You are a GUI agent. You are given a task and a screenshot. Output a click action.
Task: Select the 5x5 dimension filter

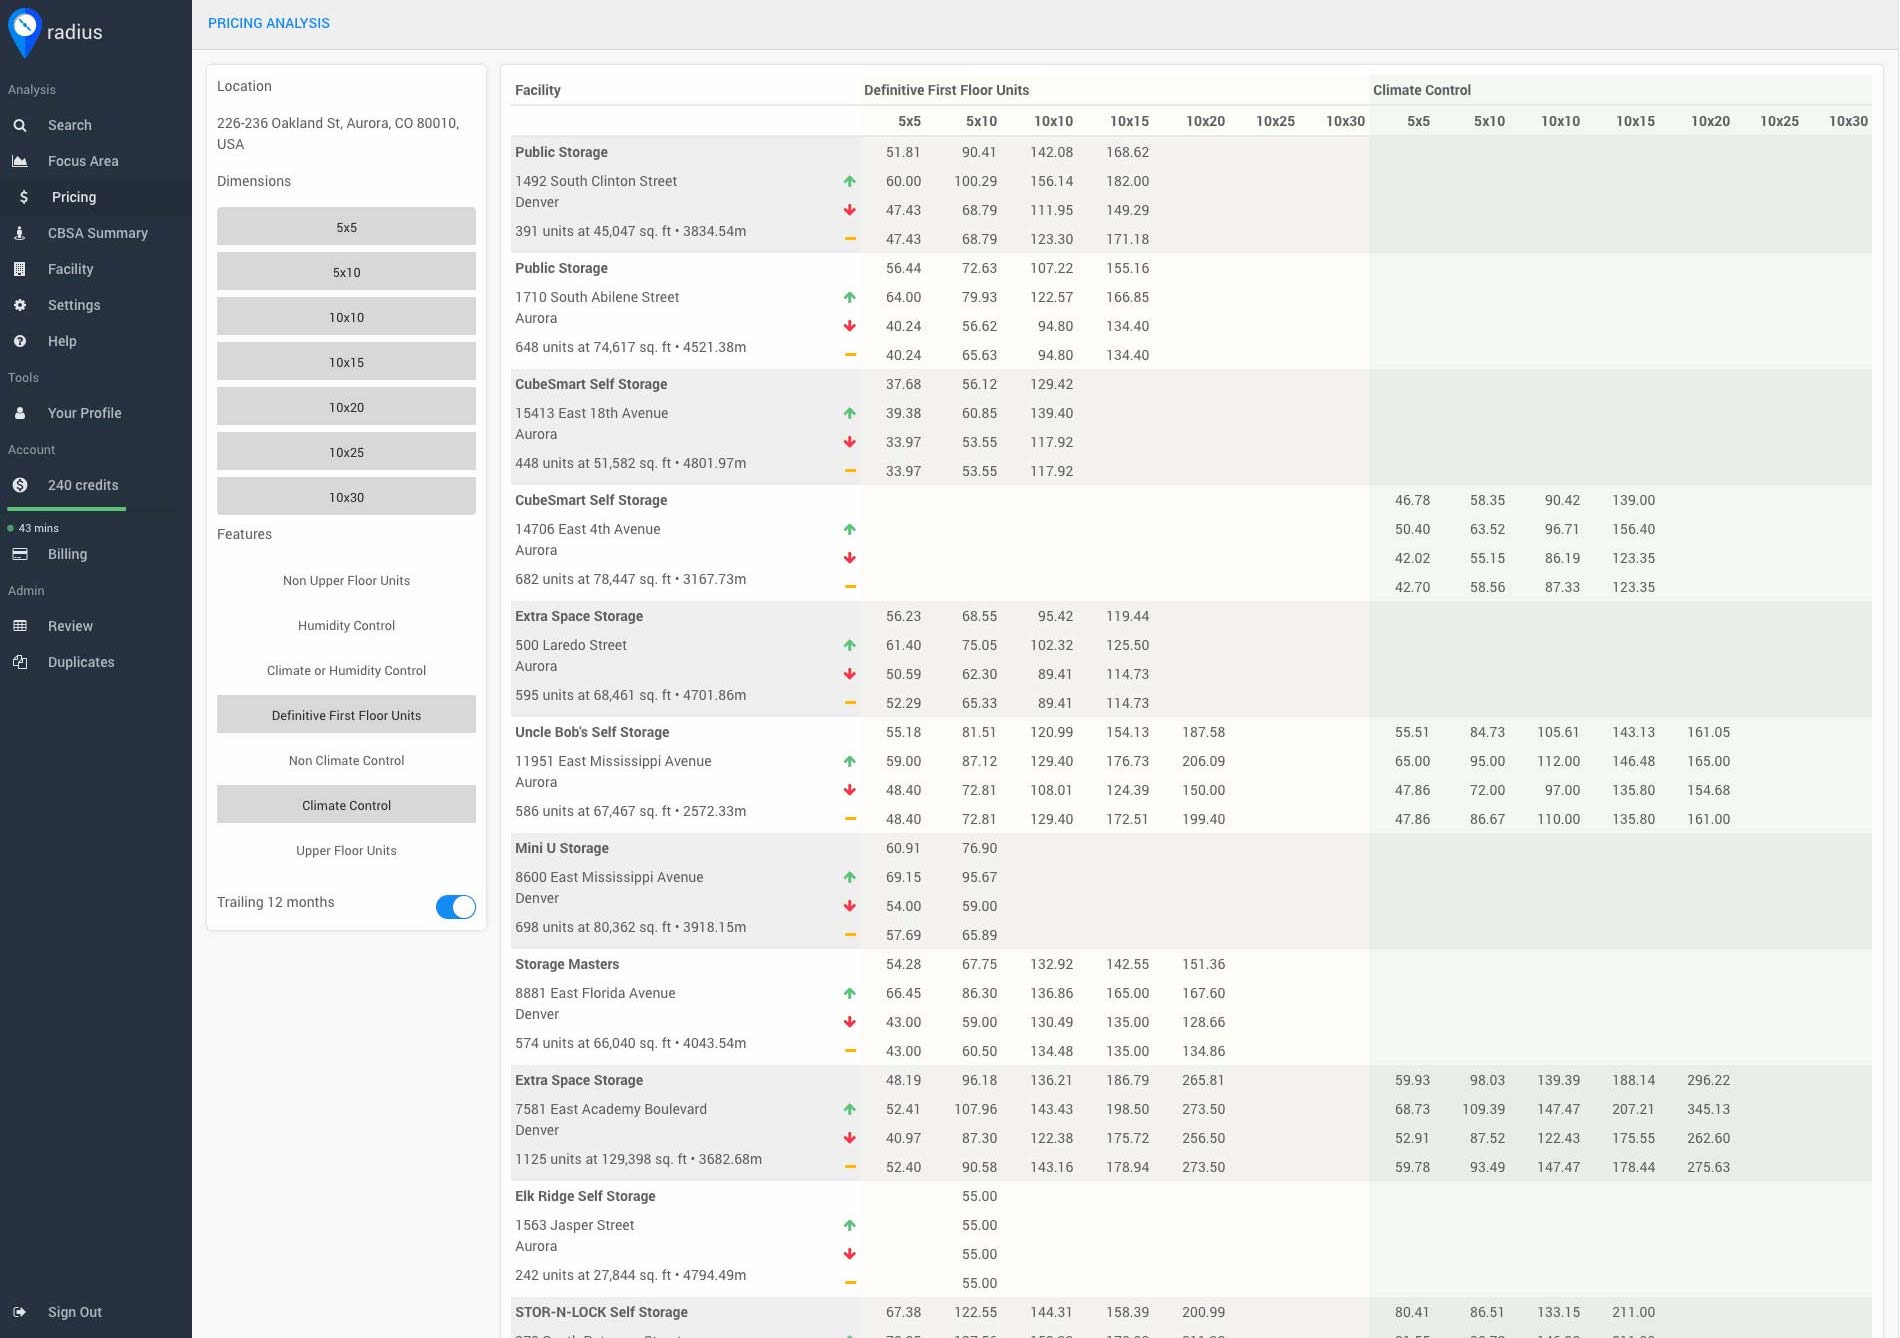pos(346,226)
